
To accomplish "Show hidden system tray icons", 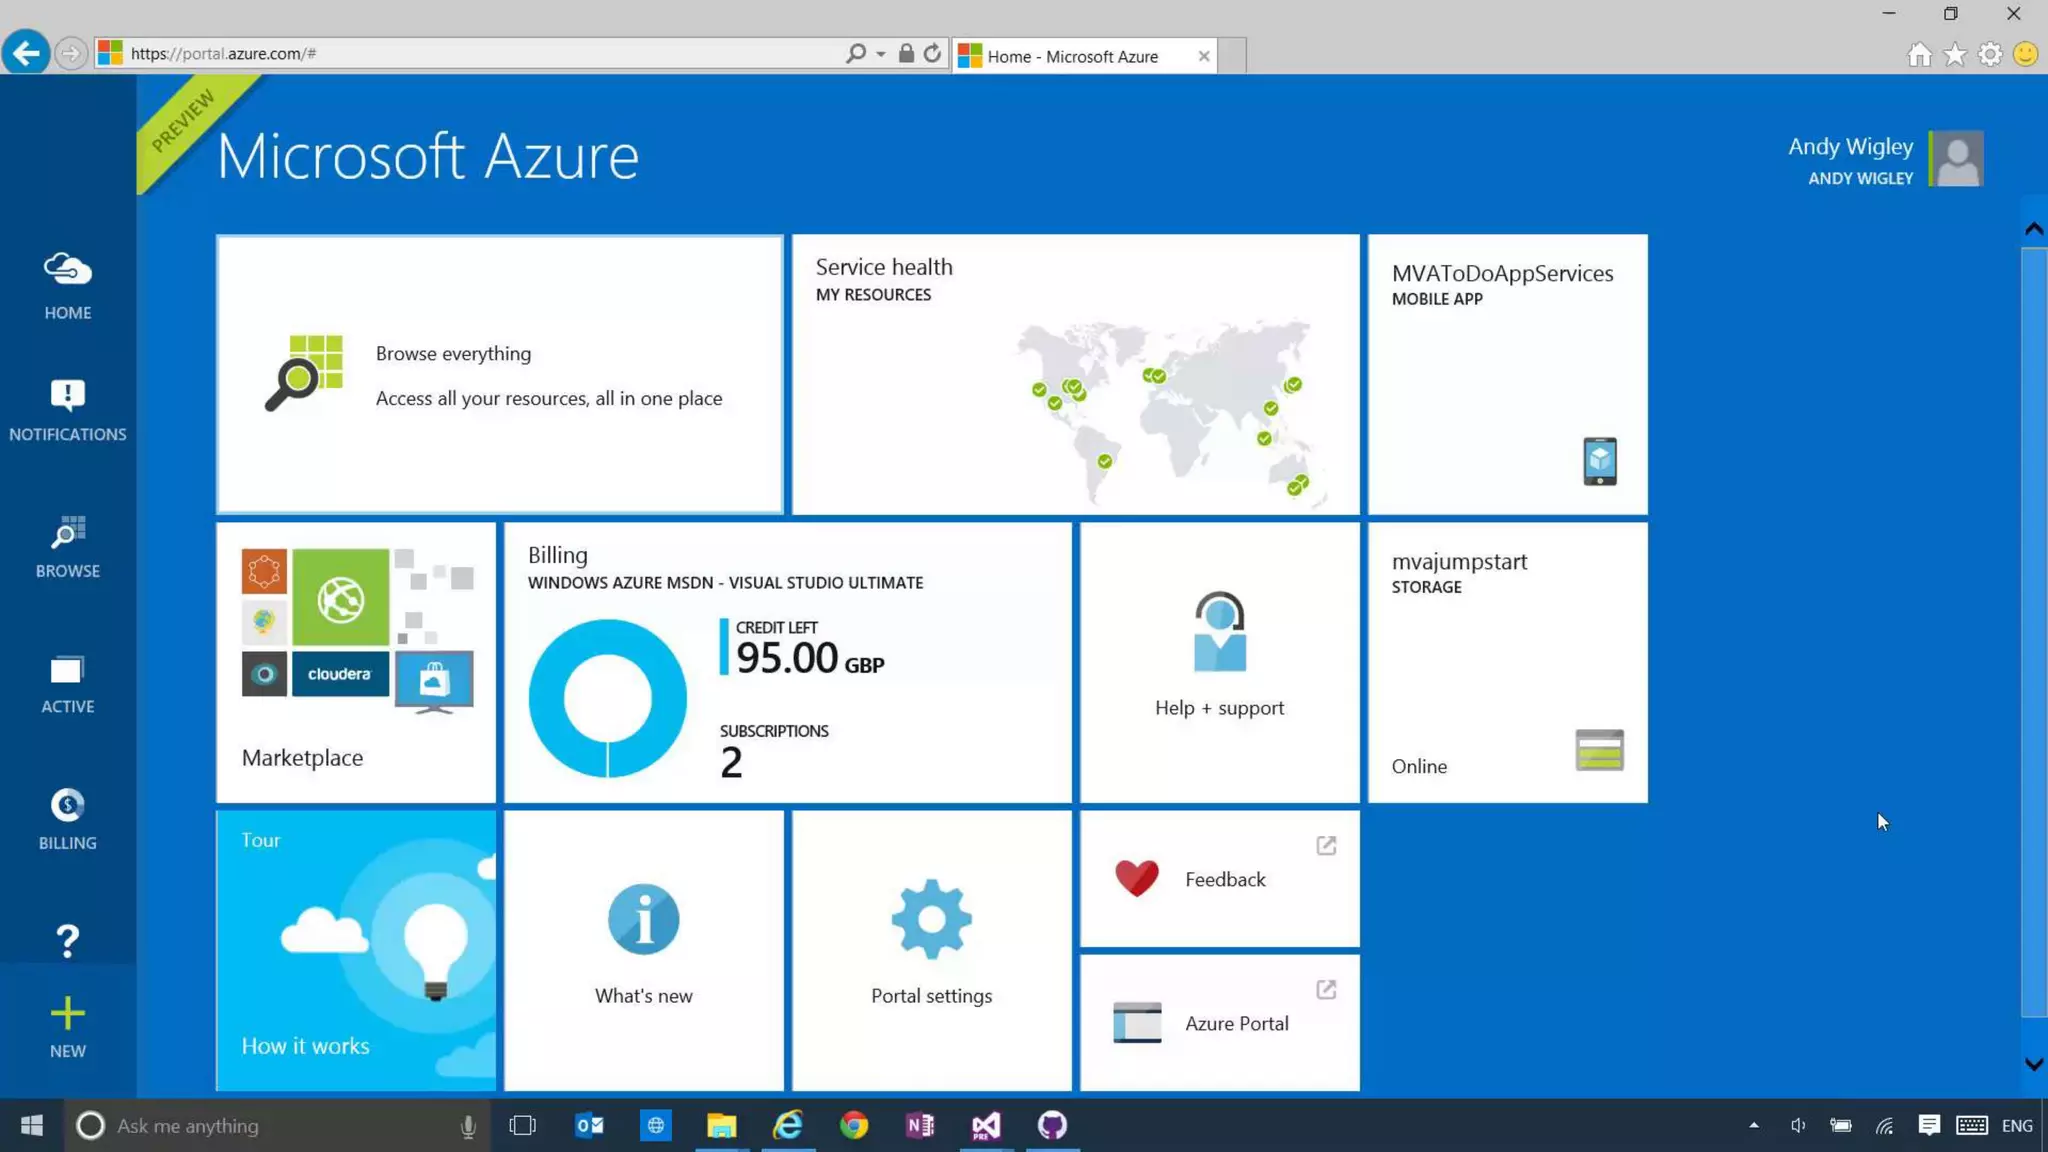I will [x=1753, y=1125].
